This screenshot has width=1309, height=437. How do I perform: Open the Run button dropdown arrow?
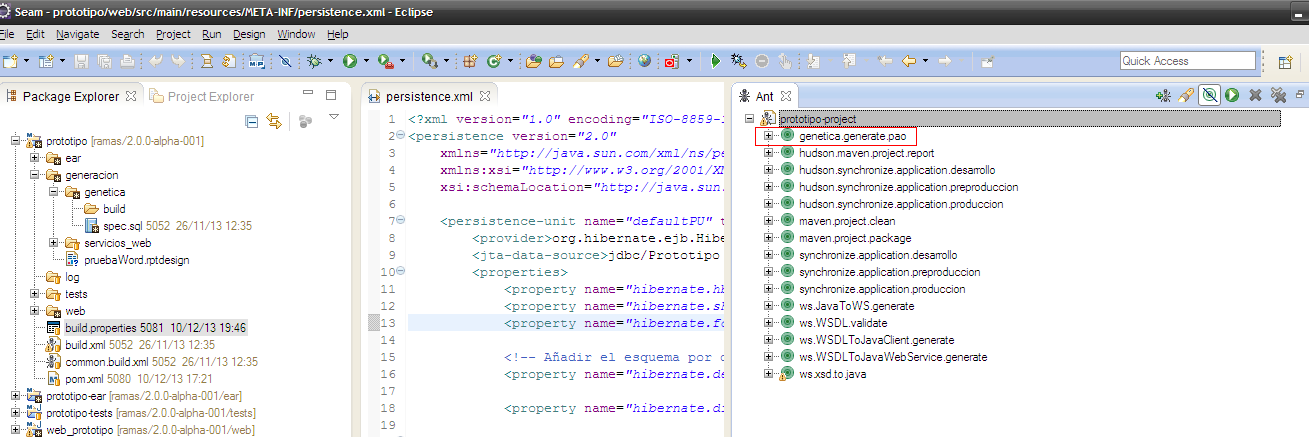point(366,61)
